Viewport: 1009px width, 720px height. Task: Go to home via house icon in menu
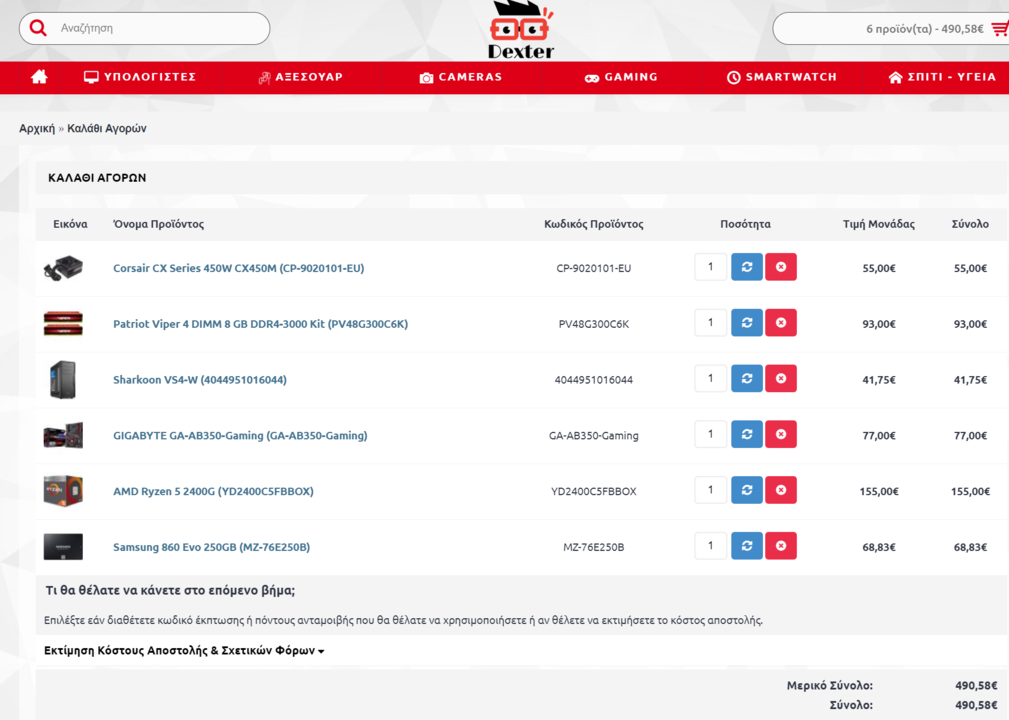[x=39, y=77]
